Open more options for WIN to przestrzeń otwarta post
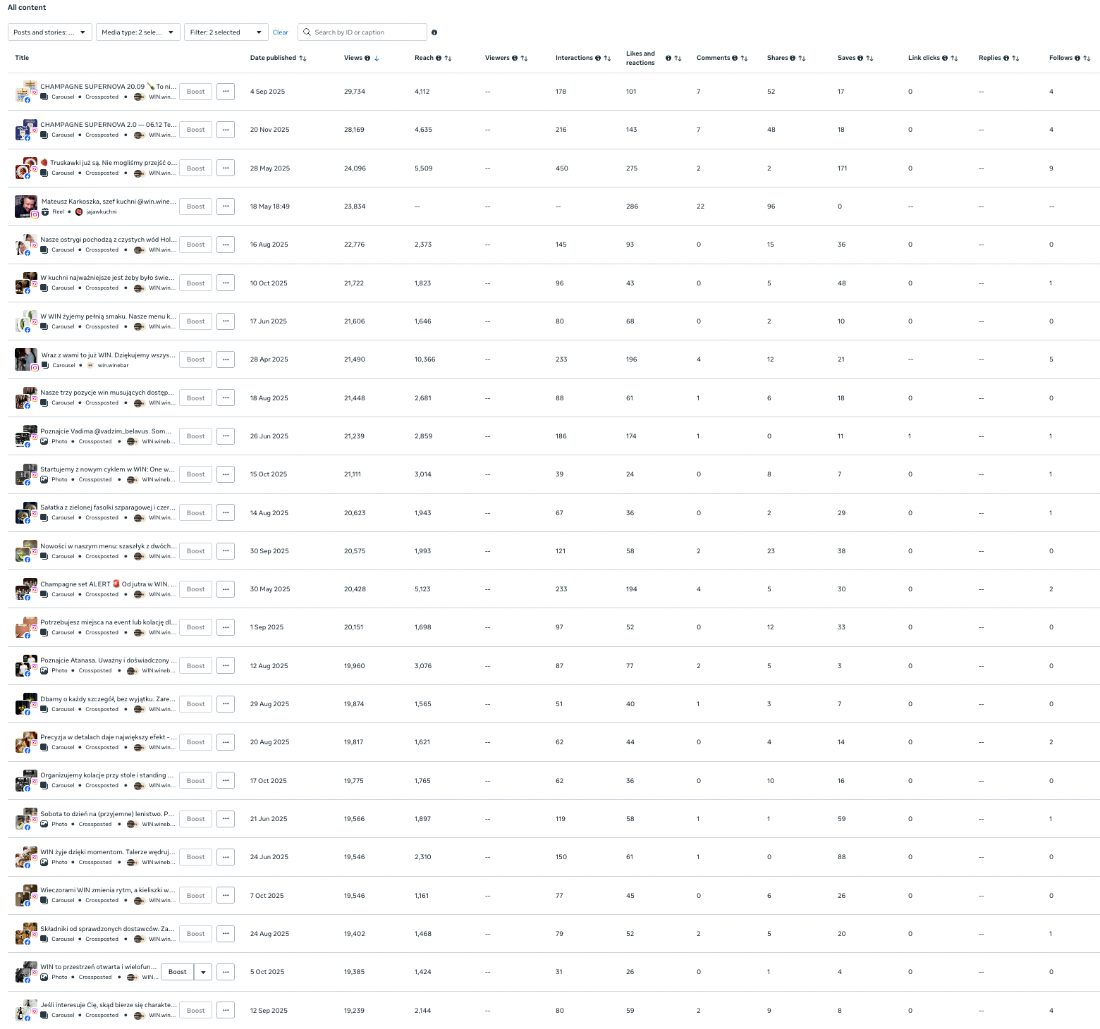 (225, 972)
